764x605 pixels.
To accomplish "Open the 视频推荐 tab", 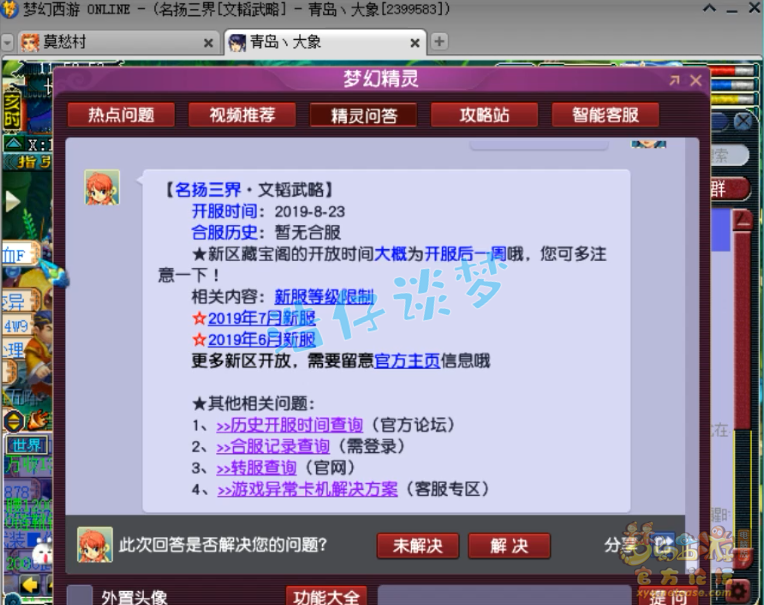I will point(242,115).
